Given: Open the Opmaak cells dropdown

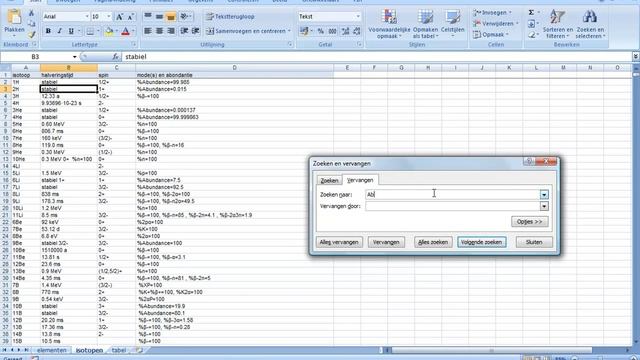Looking at the screenshot, I should [491, 35].
